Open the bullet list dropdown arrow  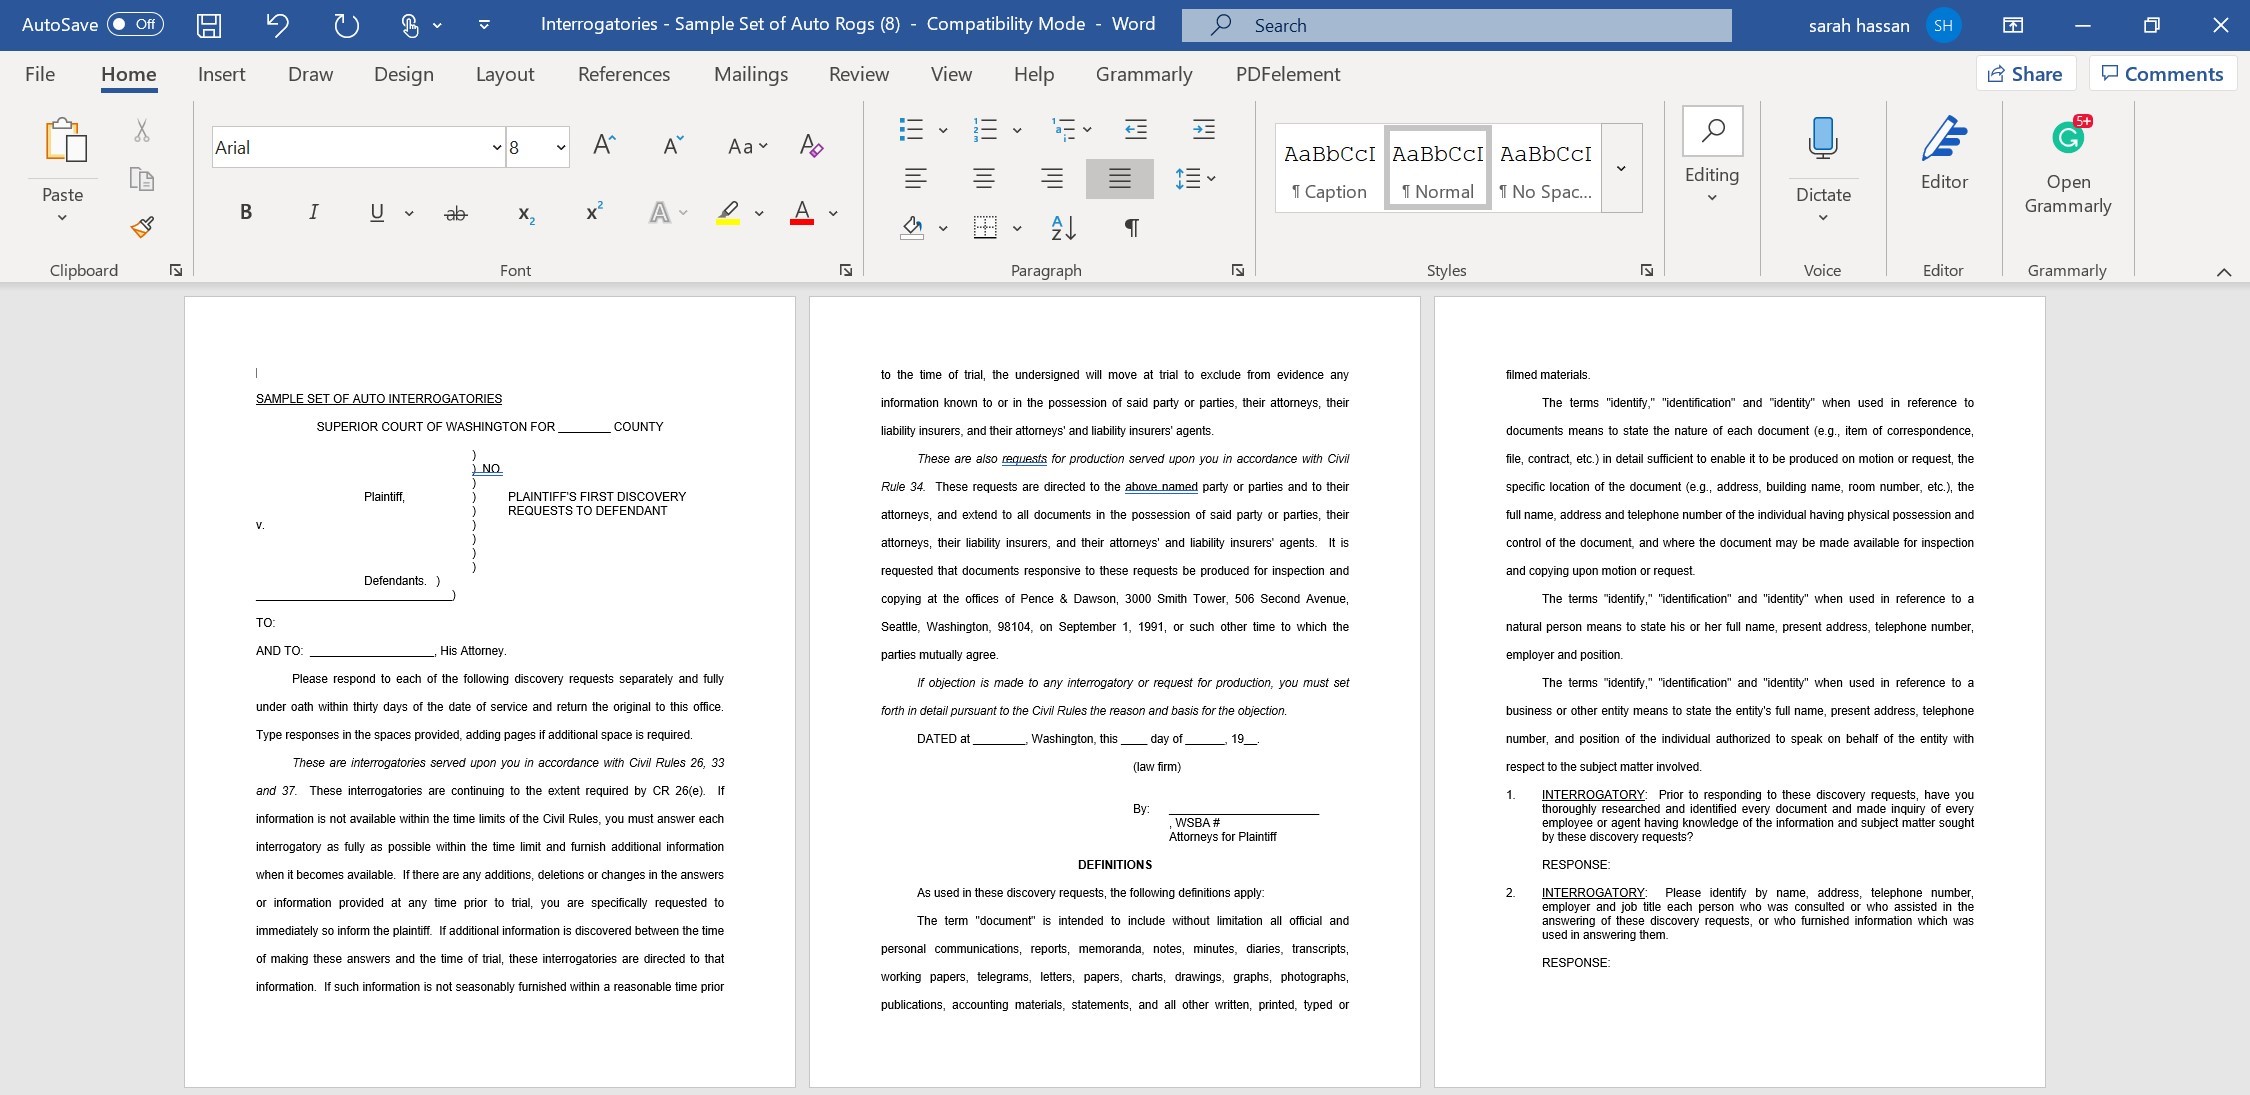941,130
